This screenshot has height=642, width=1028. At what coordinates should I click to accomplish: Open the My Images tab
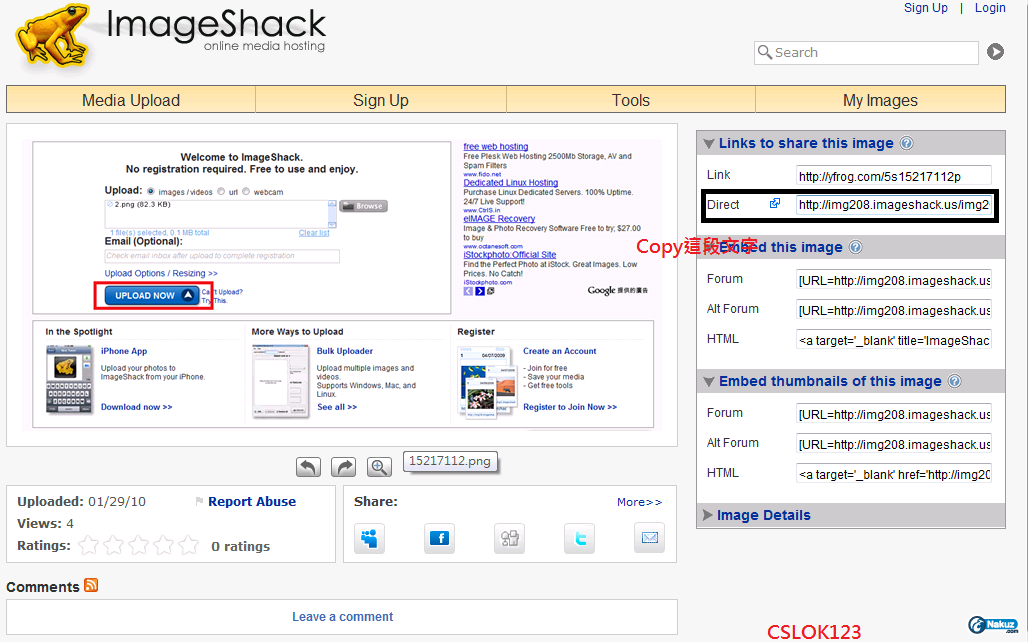[x=880, y=100]
